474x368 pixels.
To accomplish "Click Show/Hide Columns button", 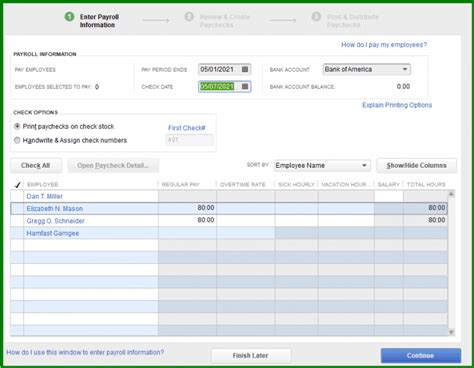I will [x=416, y=166].
